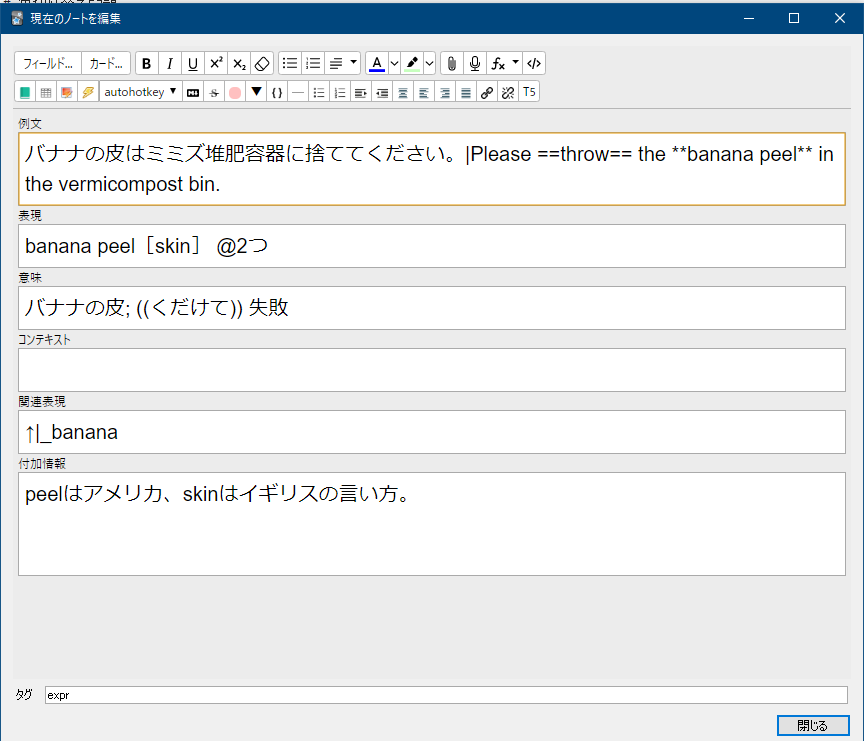This screenshot has height=741, width=864.
Task: Click the eraser remove-formatting icon
Action: [x=262, y=63]
